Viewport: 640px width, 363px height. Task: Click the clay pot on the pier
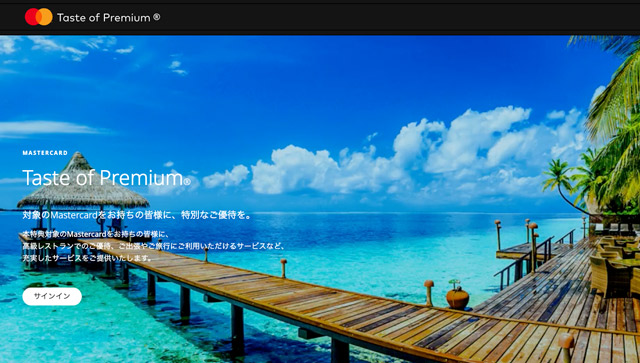click(457, 297)
